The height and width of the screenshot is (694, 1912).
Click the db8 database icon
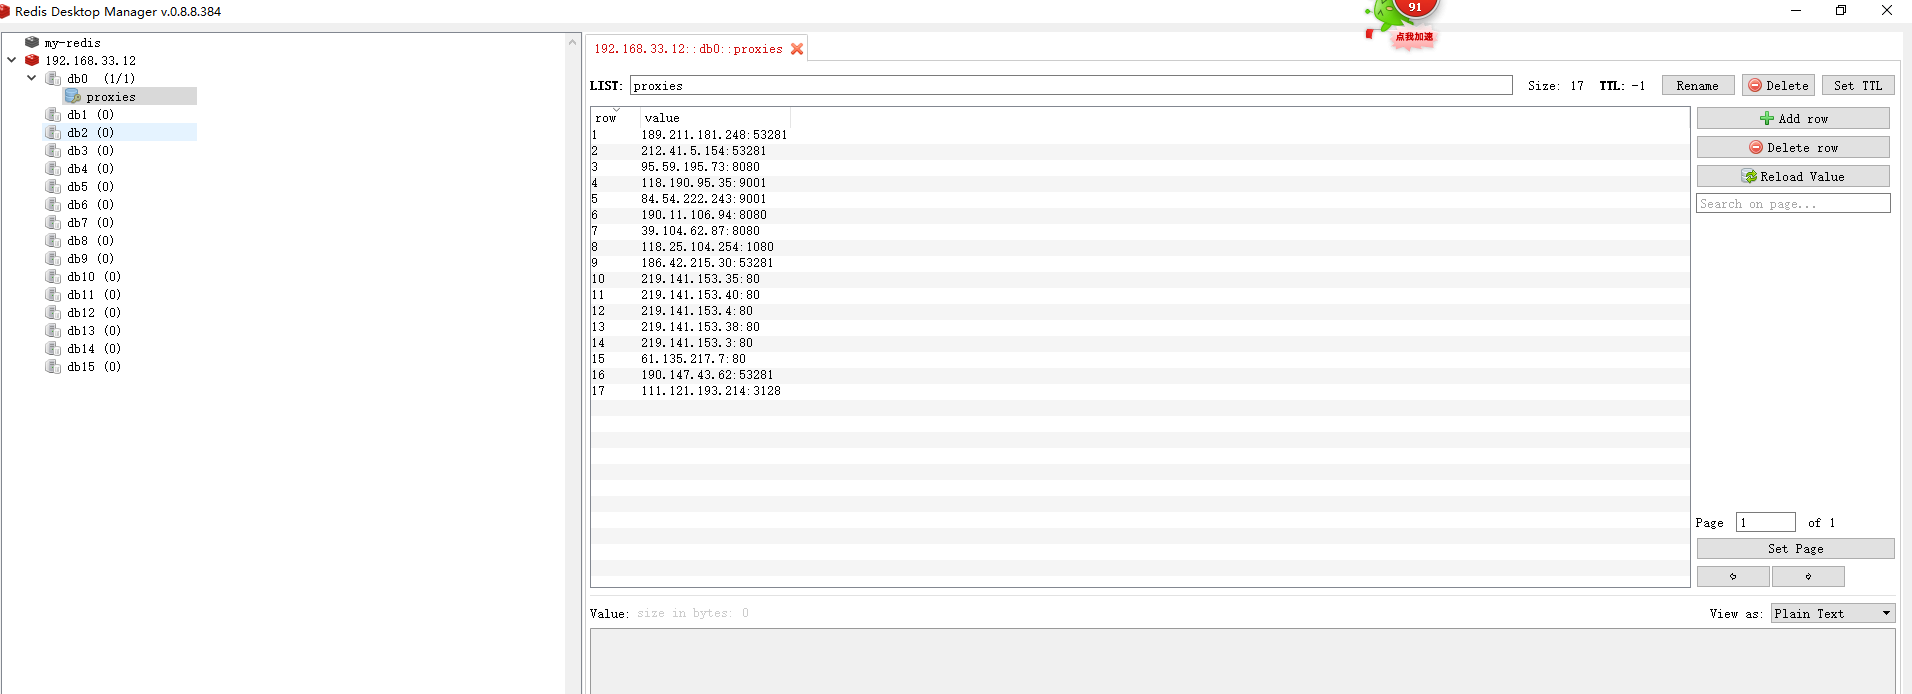click(x=53, y=240)
